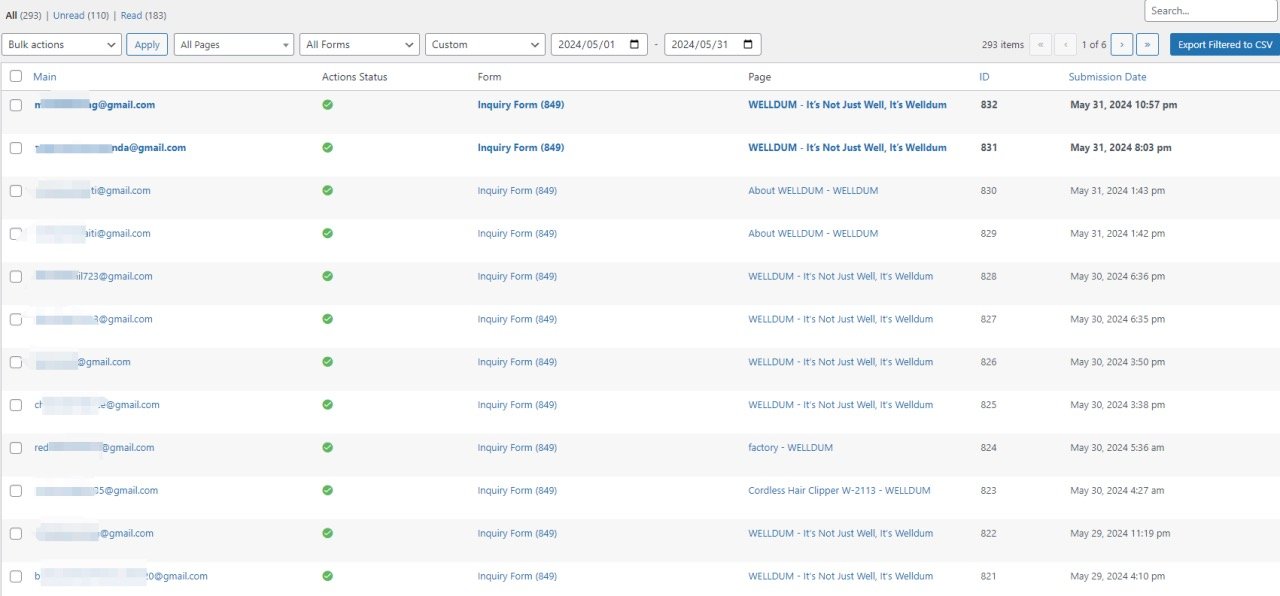Toggle select-all checkbox in table header

pyautogui.click(x=16, y=76)
